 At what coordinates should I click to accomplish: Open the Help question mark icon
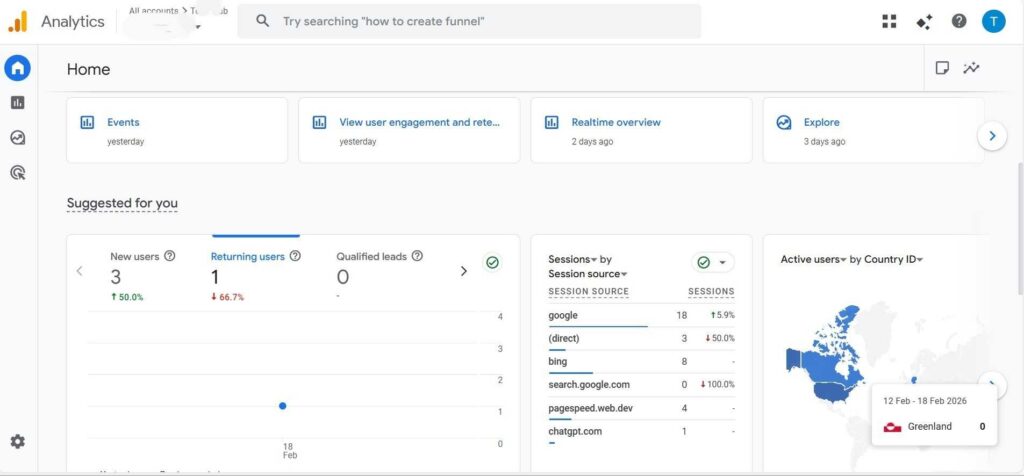coord(959,21)
